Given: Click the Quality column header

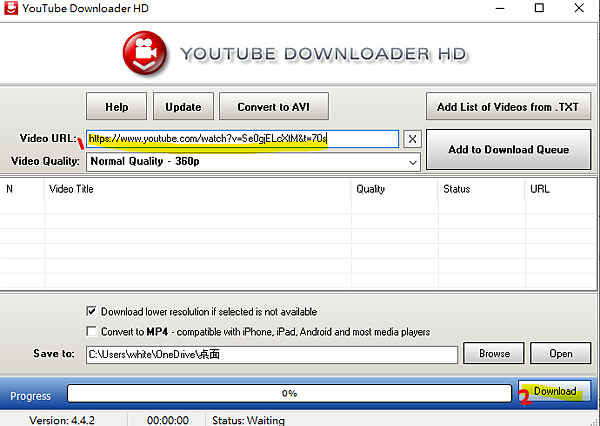Looking at the screenshot, I should pos(395,189).
